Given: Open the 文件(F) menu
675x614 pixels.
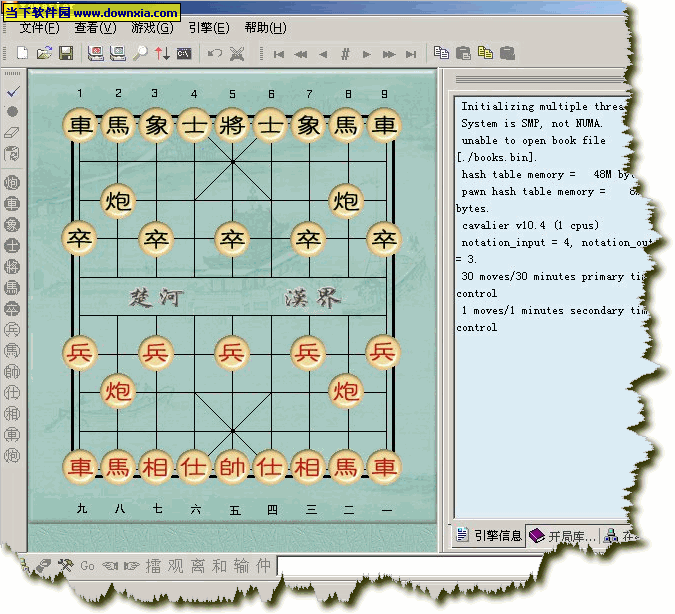Looking at the screenshot, I should (38, 28).
